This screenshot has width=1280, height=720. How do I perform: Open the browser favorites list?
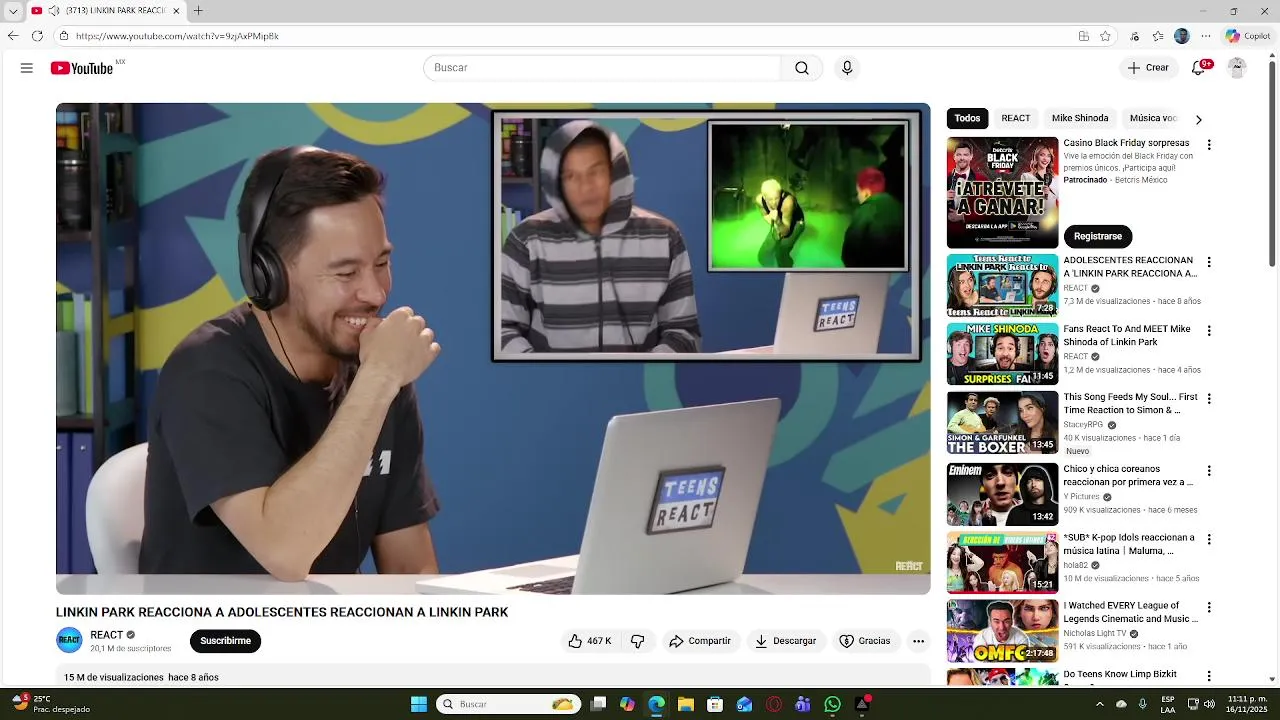click(x=1158, y=36)
